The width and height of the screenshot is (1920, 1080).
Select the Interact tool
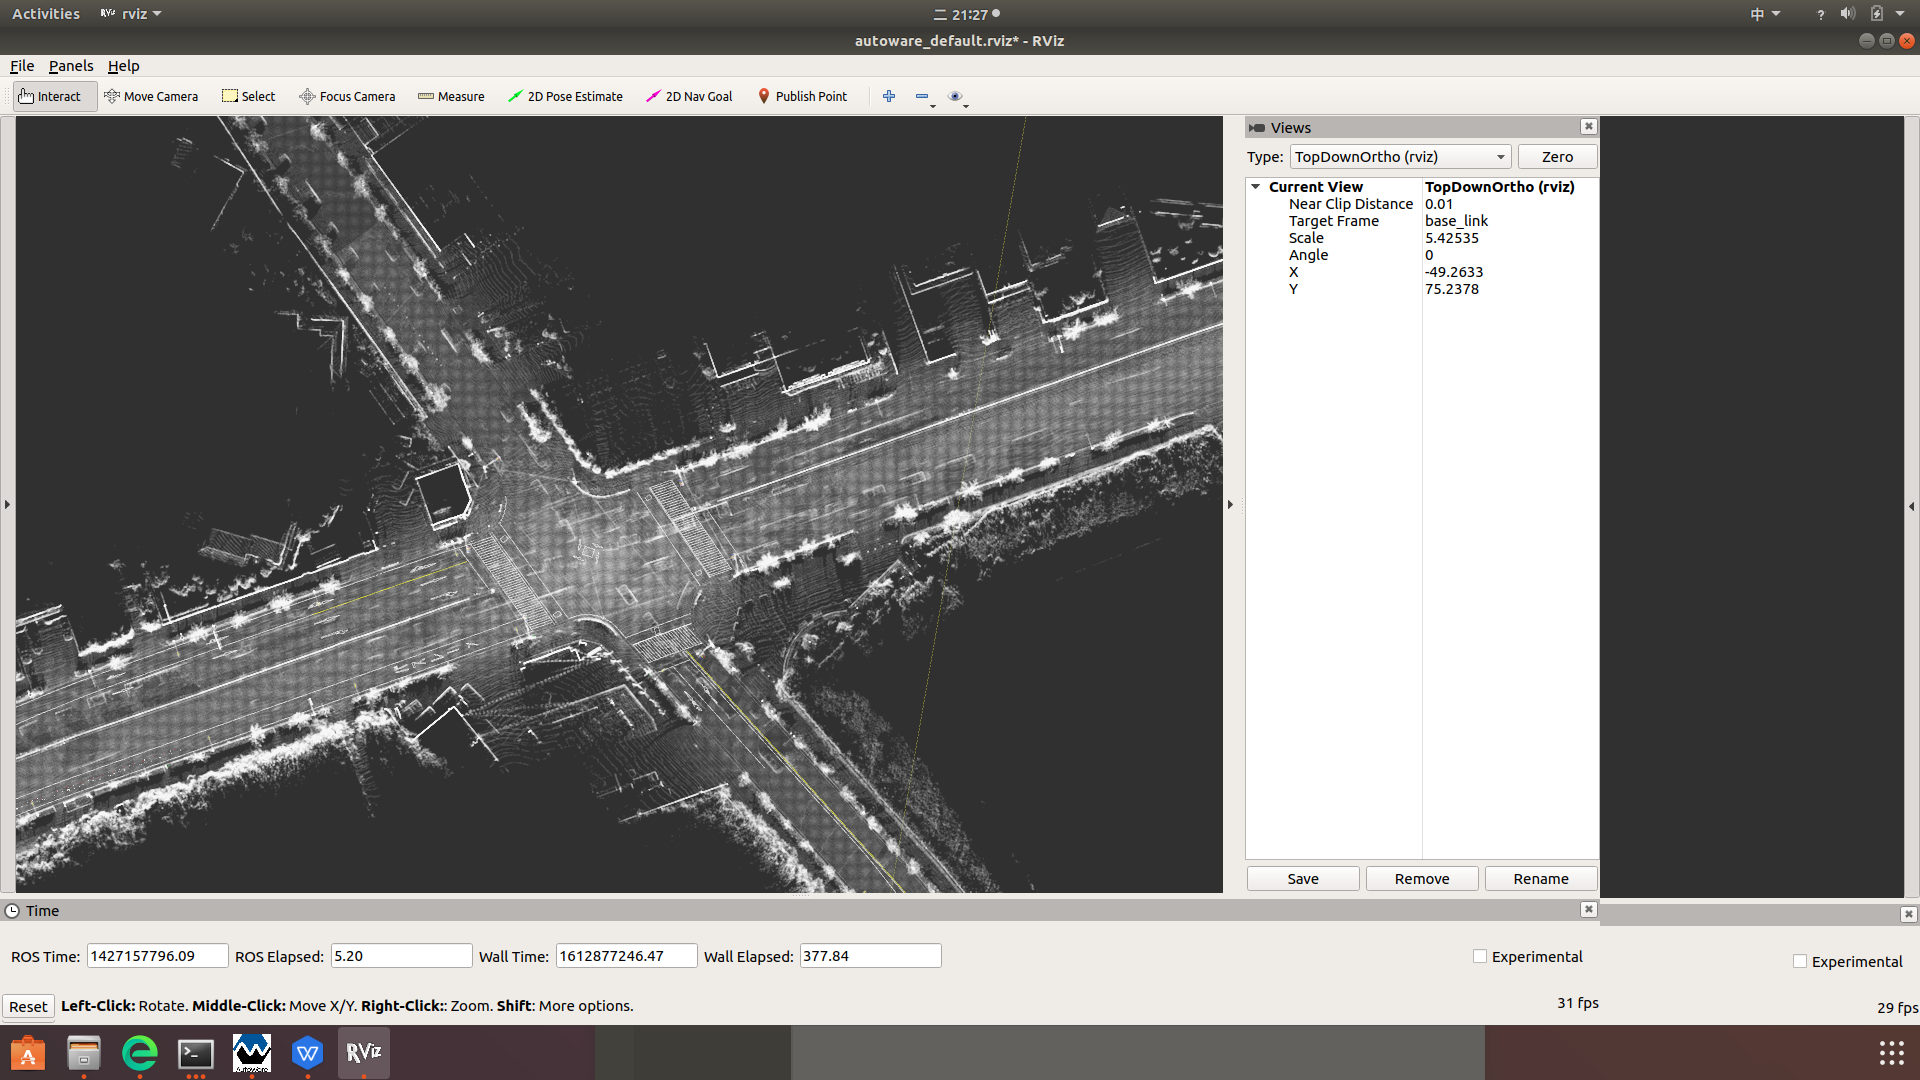[50, 97]
